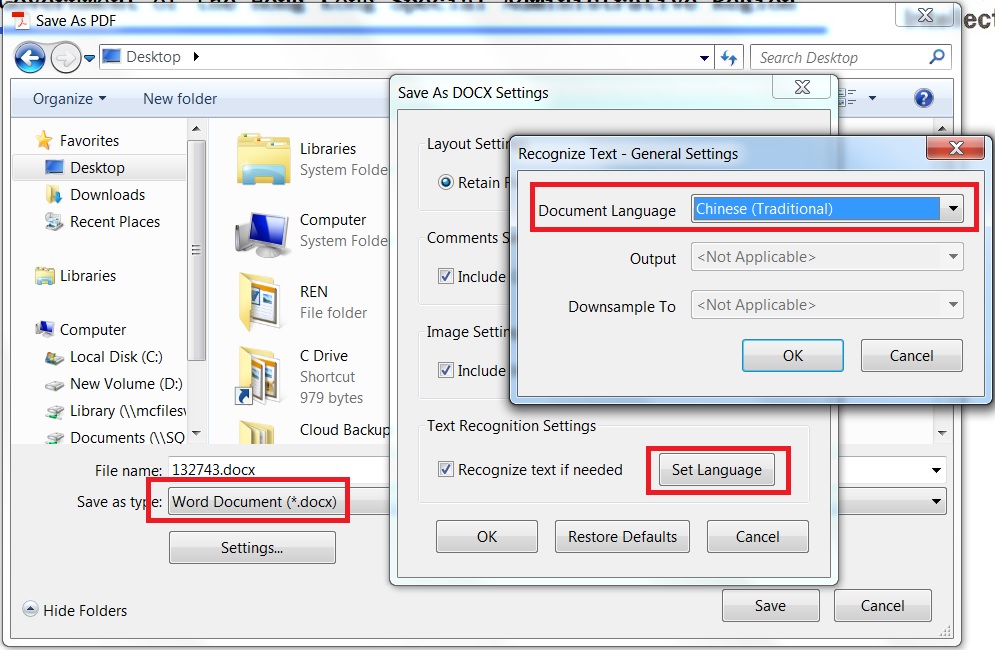Click the file list scroll down arrow
The image size is (995, 650).
tap(942, 434)
